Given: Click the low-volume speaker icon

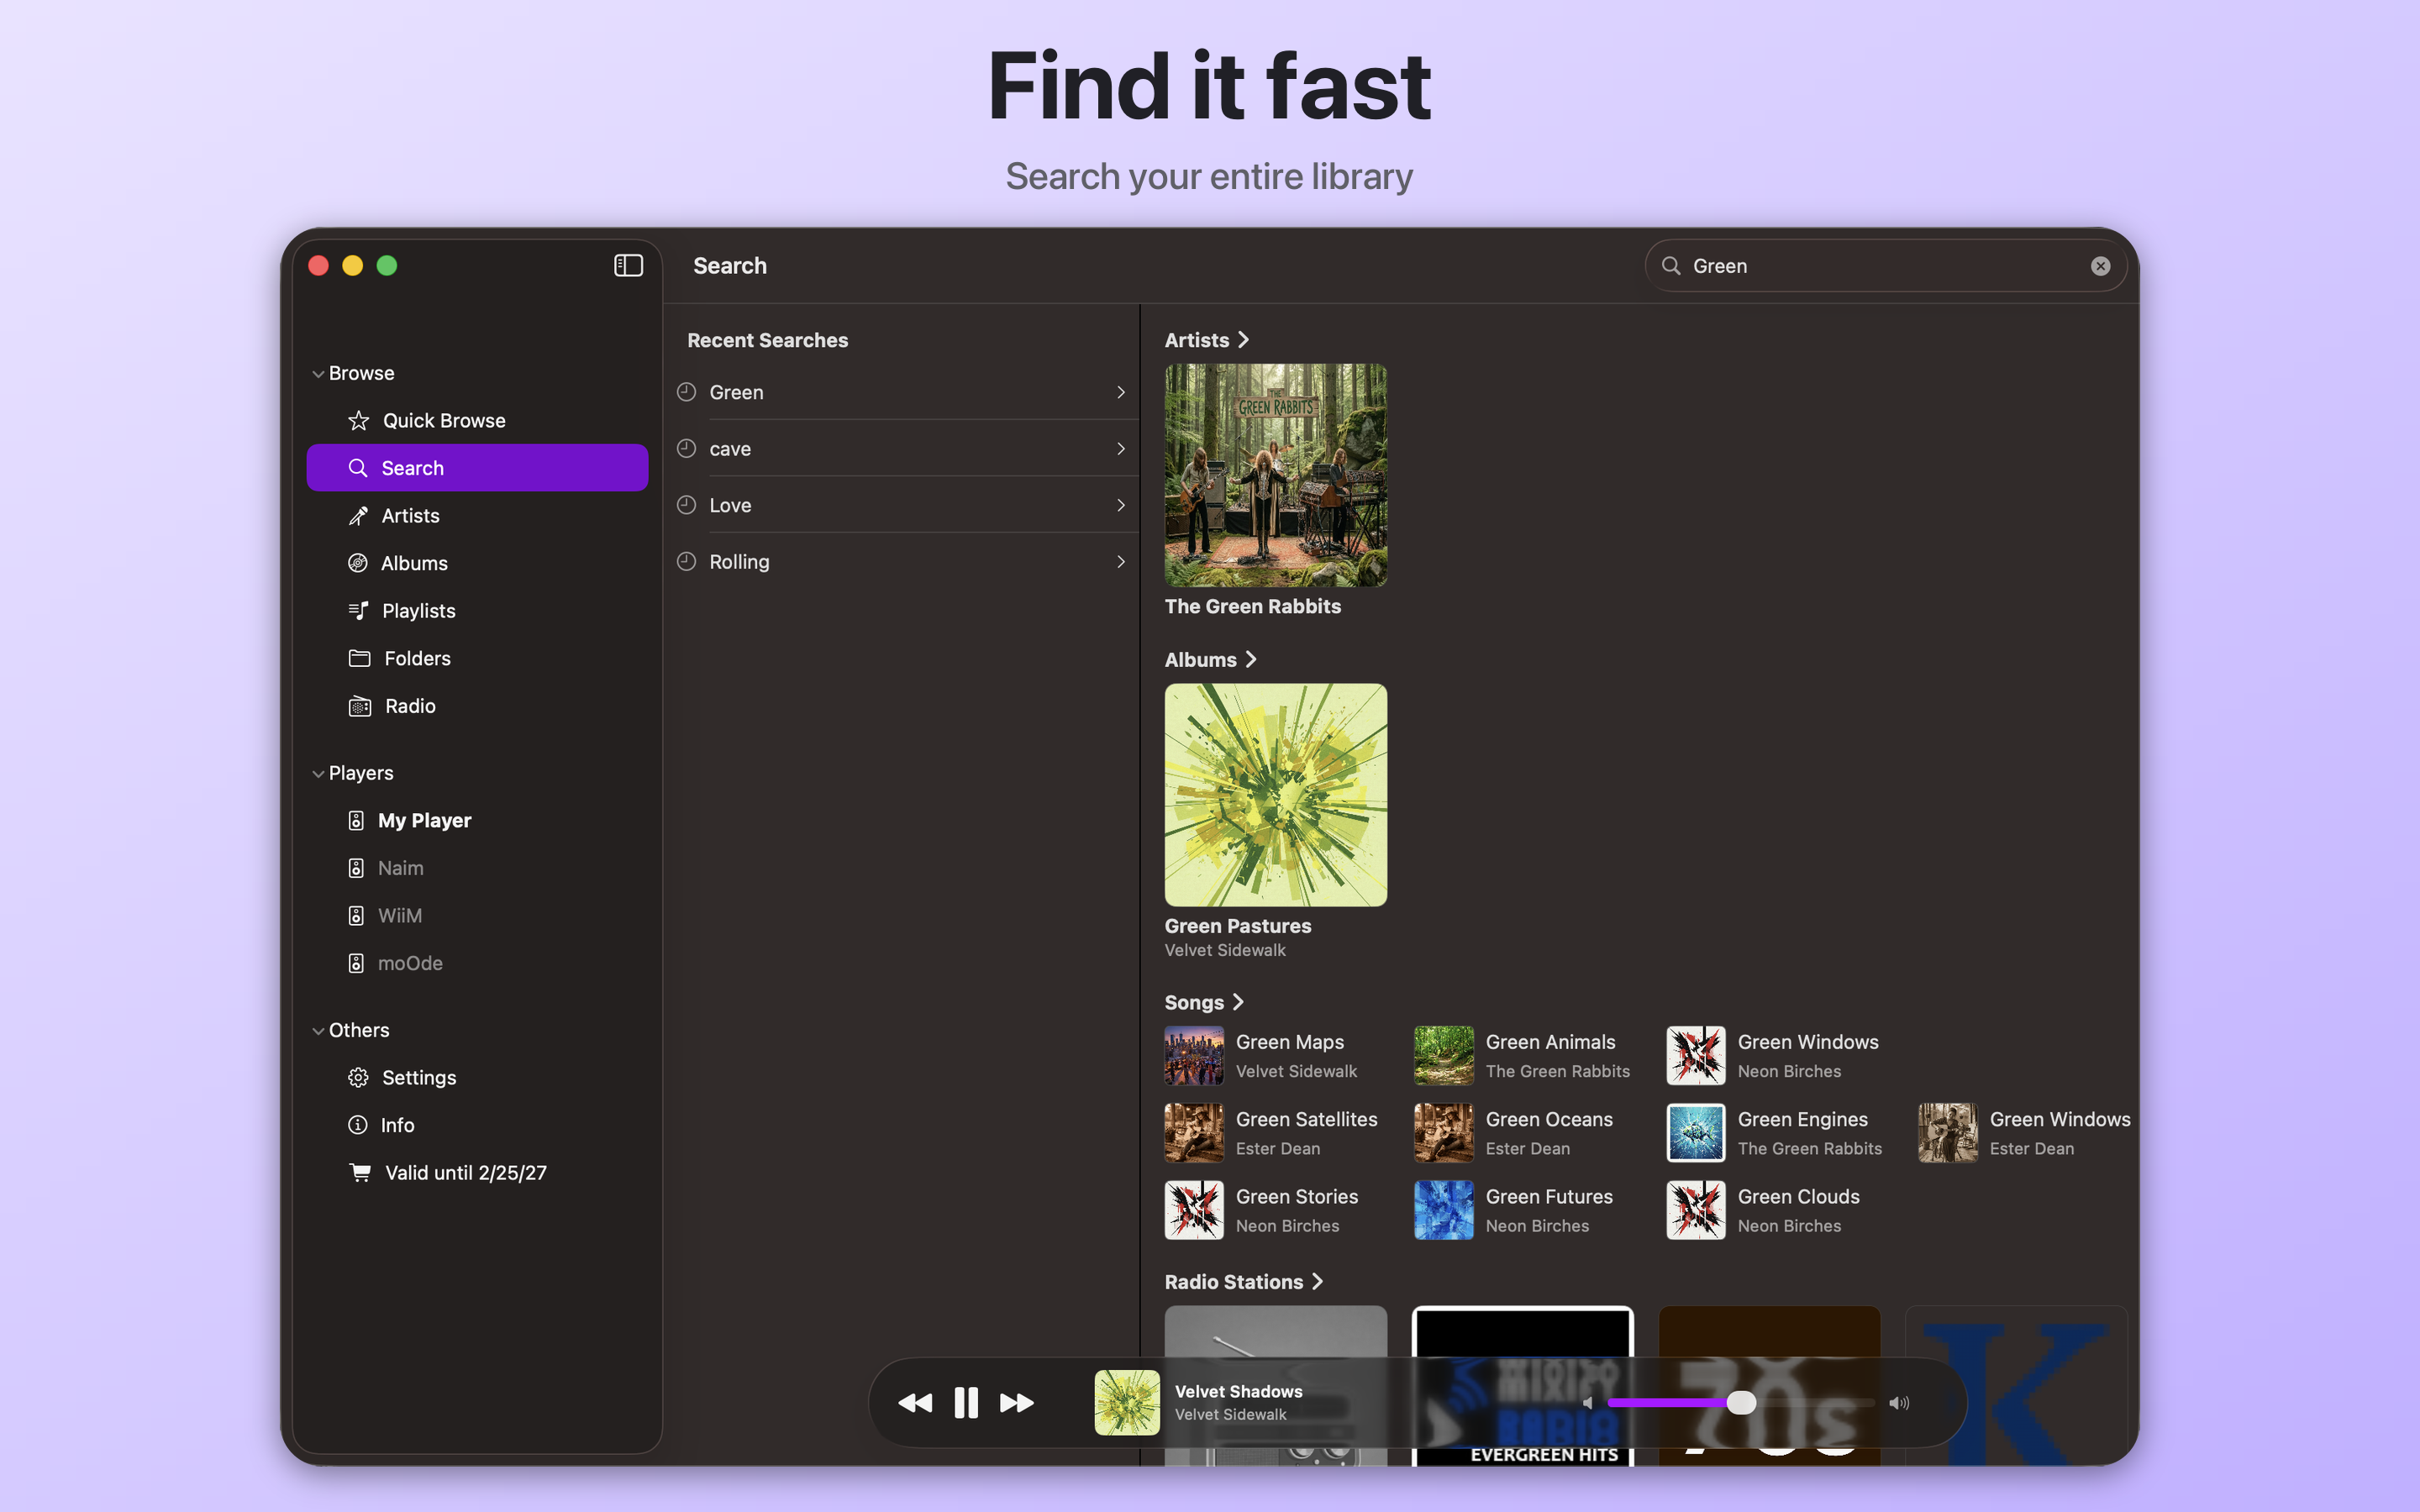Looking at the screenshot, I should click(1587, 1403).
